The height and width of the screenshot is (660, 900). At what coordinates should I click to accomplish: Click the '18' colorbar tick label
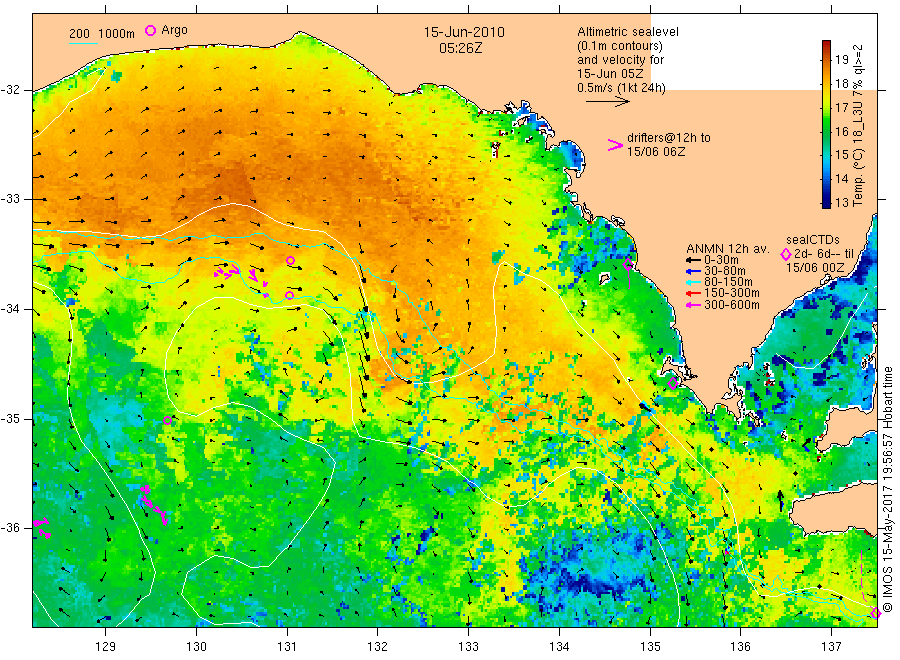click(841, 84)
